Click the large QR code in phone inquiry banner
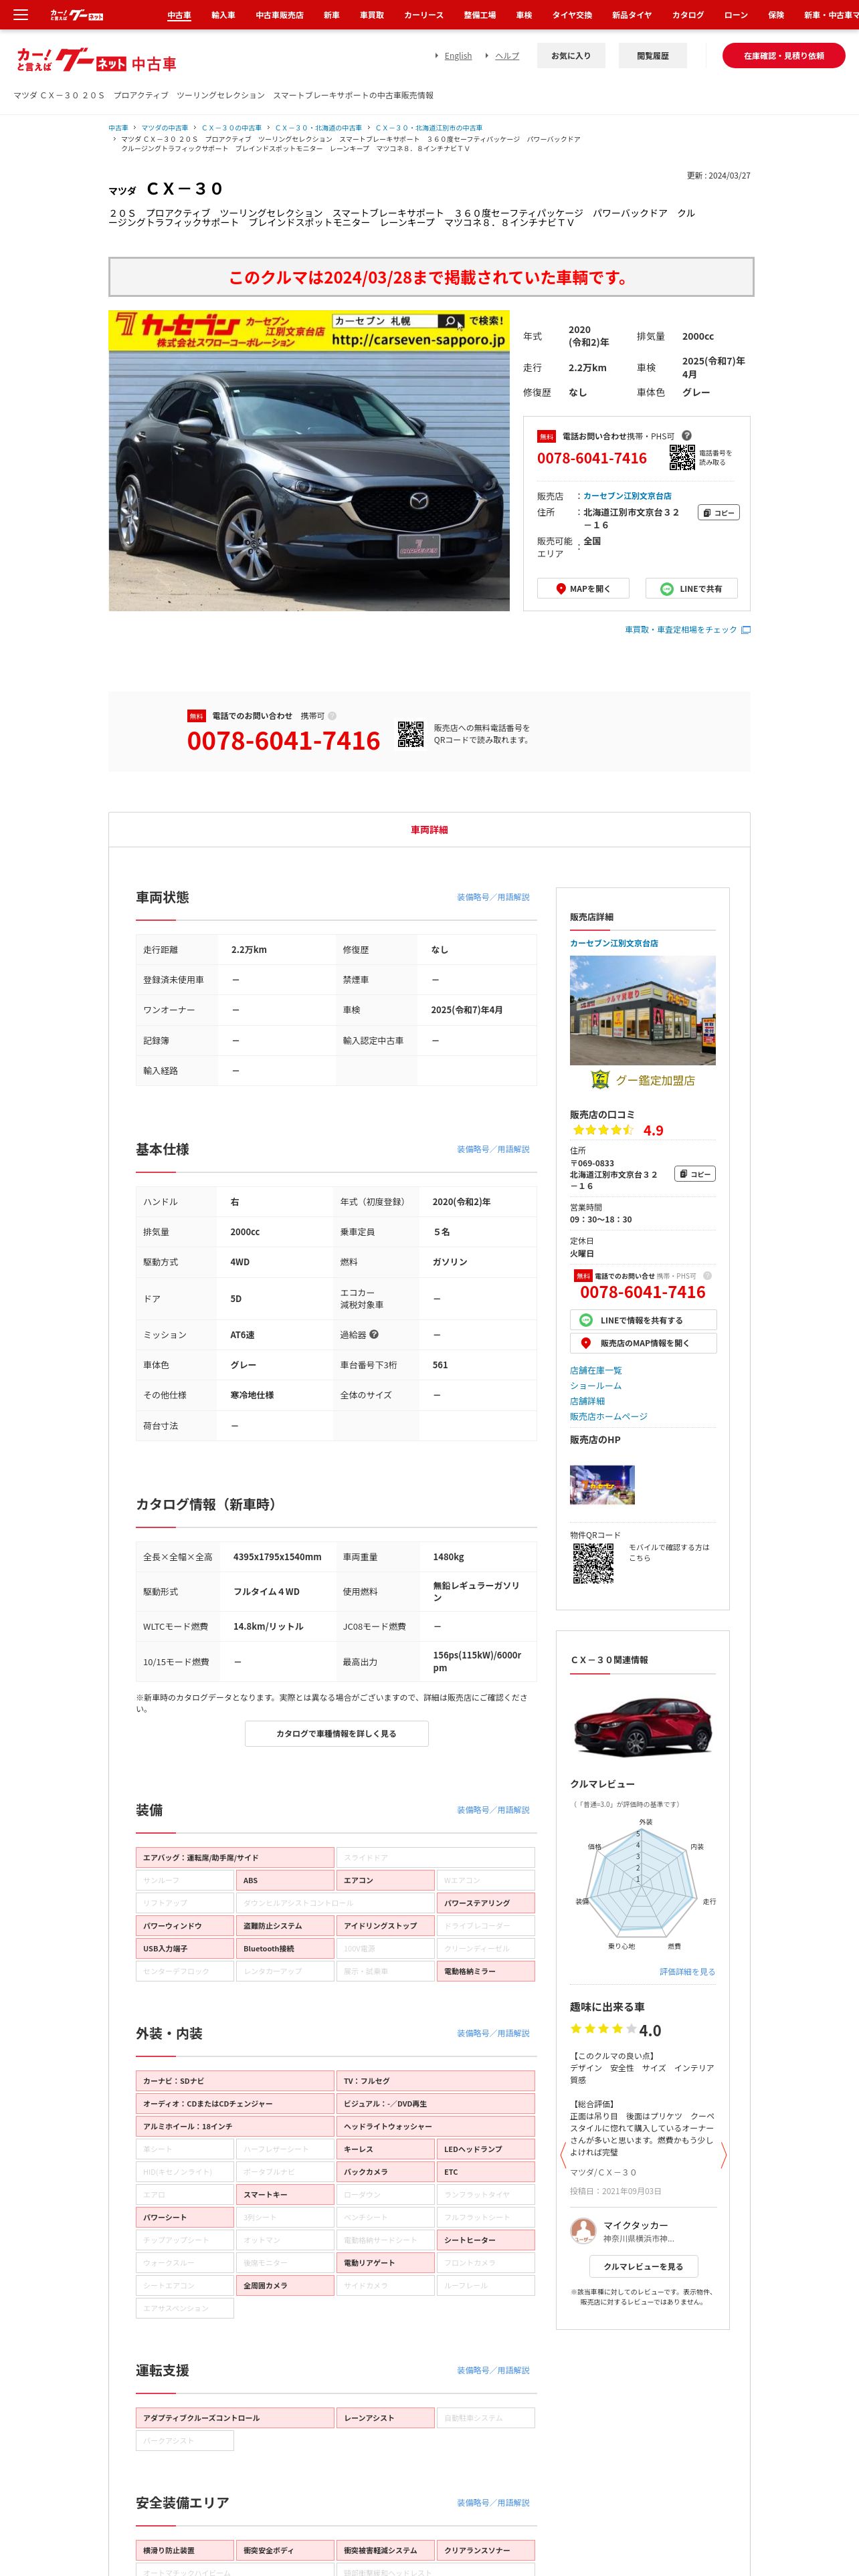Screen dimensions: 859x2576 pos(410,734)
